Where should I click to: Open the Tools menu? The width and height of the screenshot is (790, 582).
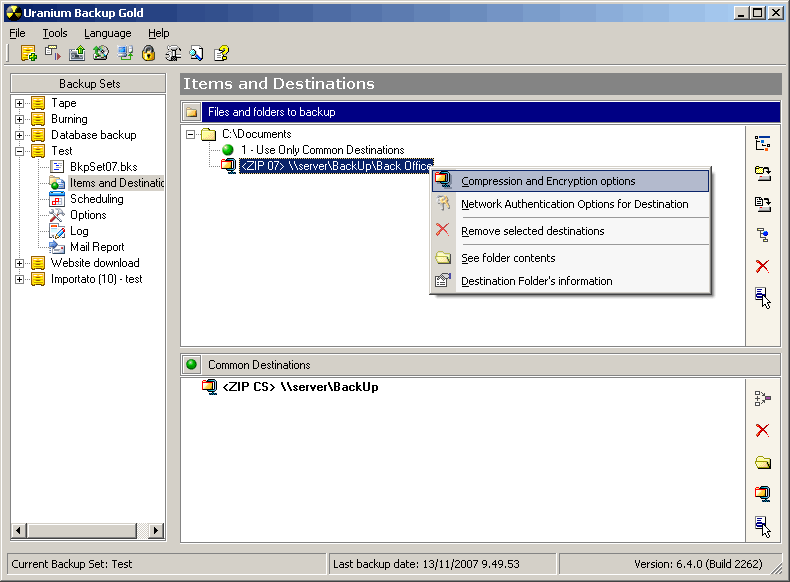coord(54,33)
